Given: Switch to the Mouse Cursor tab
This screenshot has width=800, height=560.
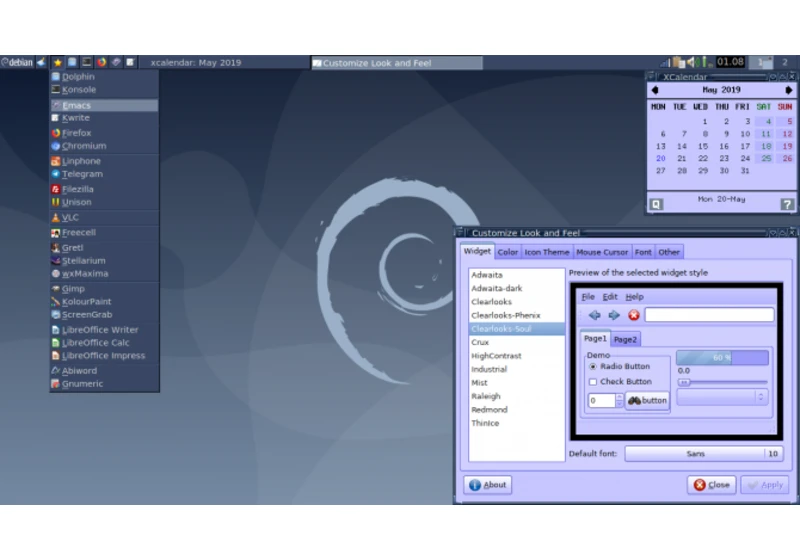Looking at the screenshot, I should click(x=602, y=252).
